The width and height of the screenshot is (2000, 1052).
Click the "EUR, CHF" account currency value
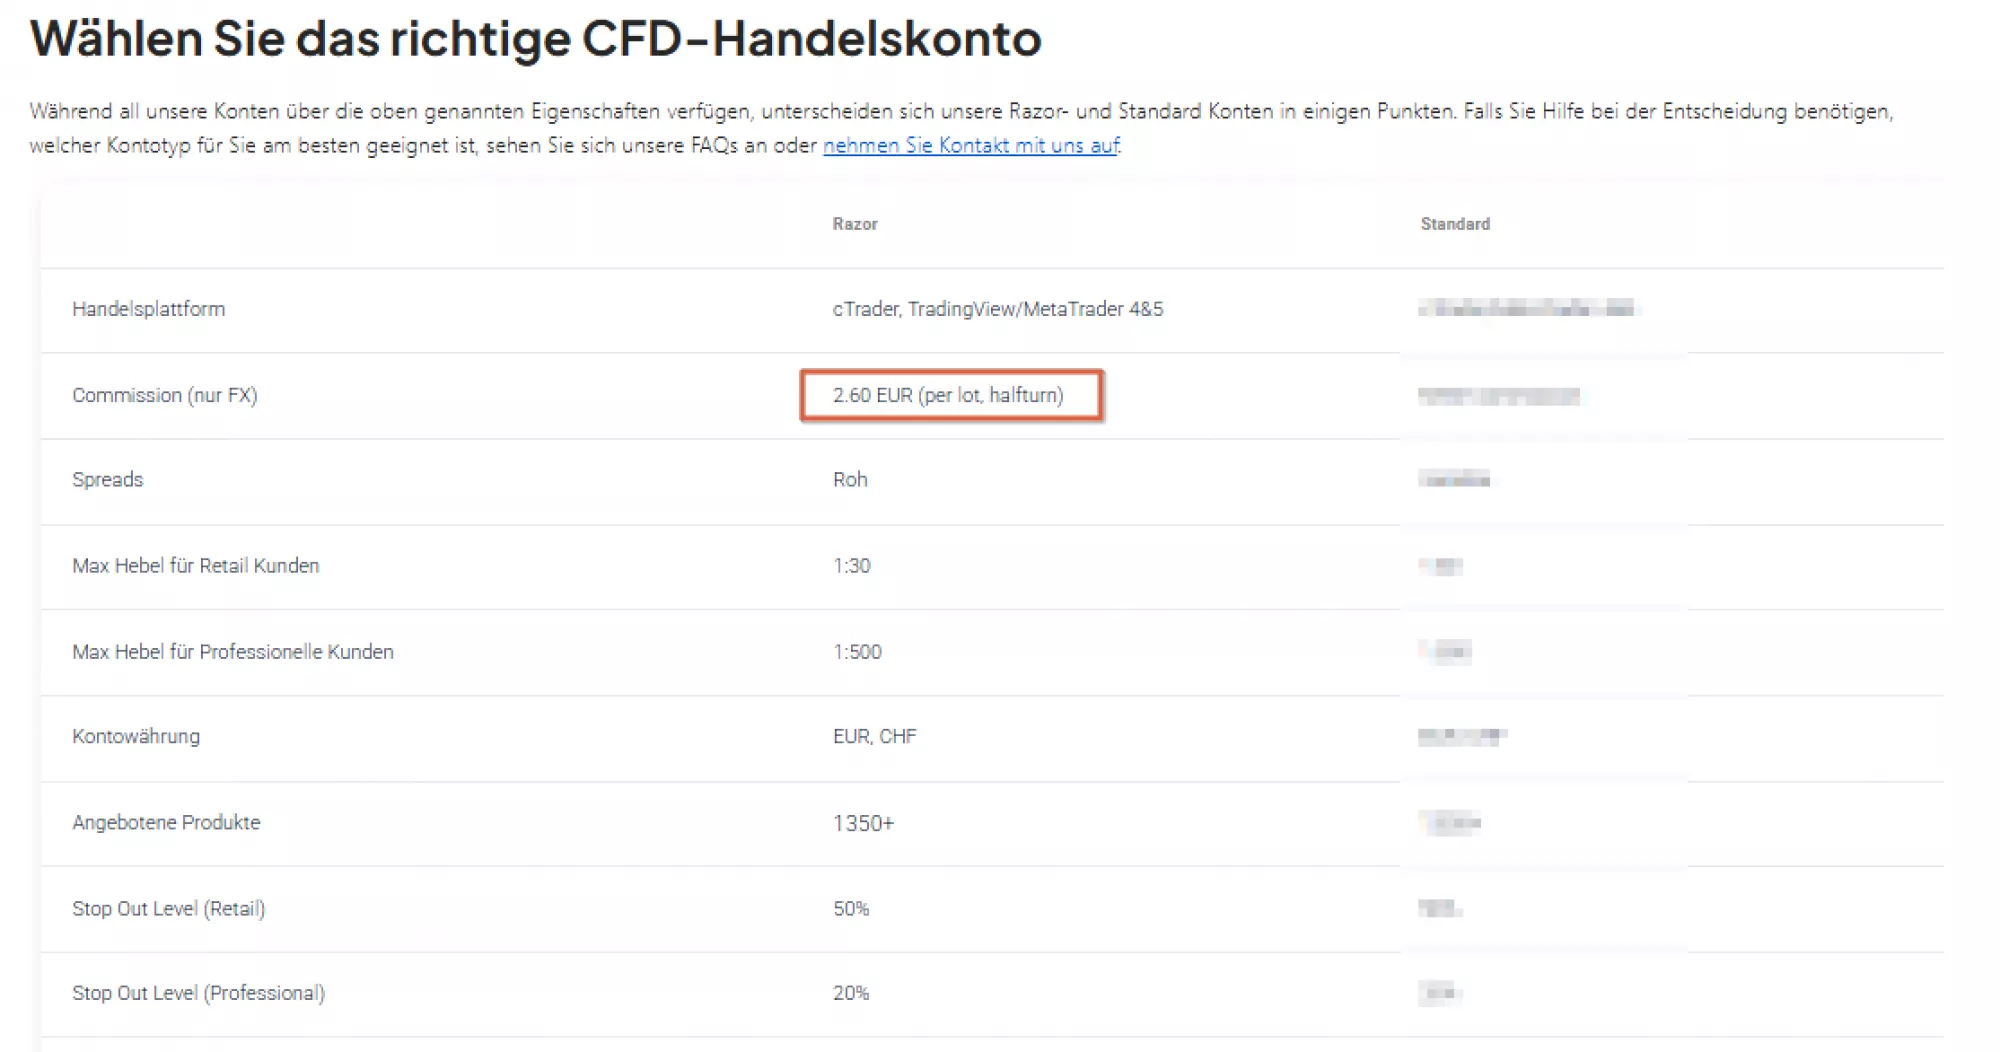tap(874, 737)
